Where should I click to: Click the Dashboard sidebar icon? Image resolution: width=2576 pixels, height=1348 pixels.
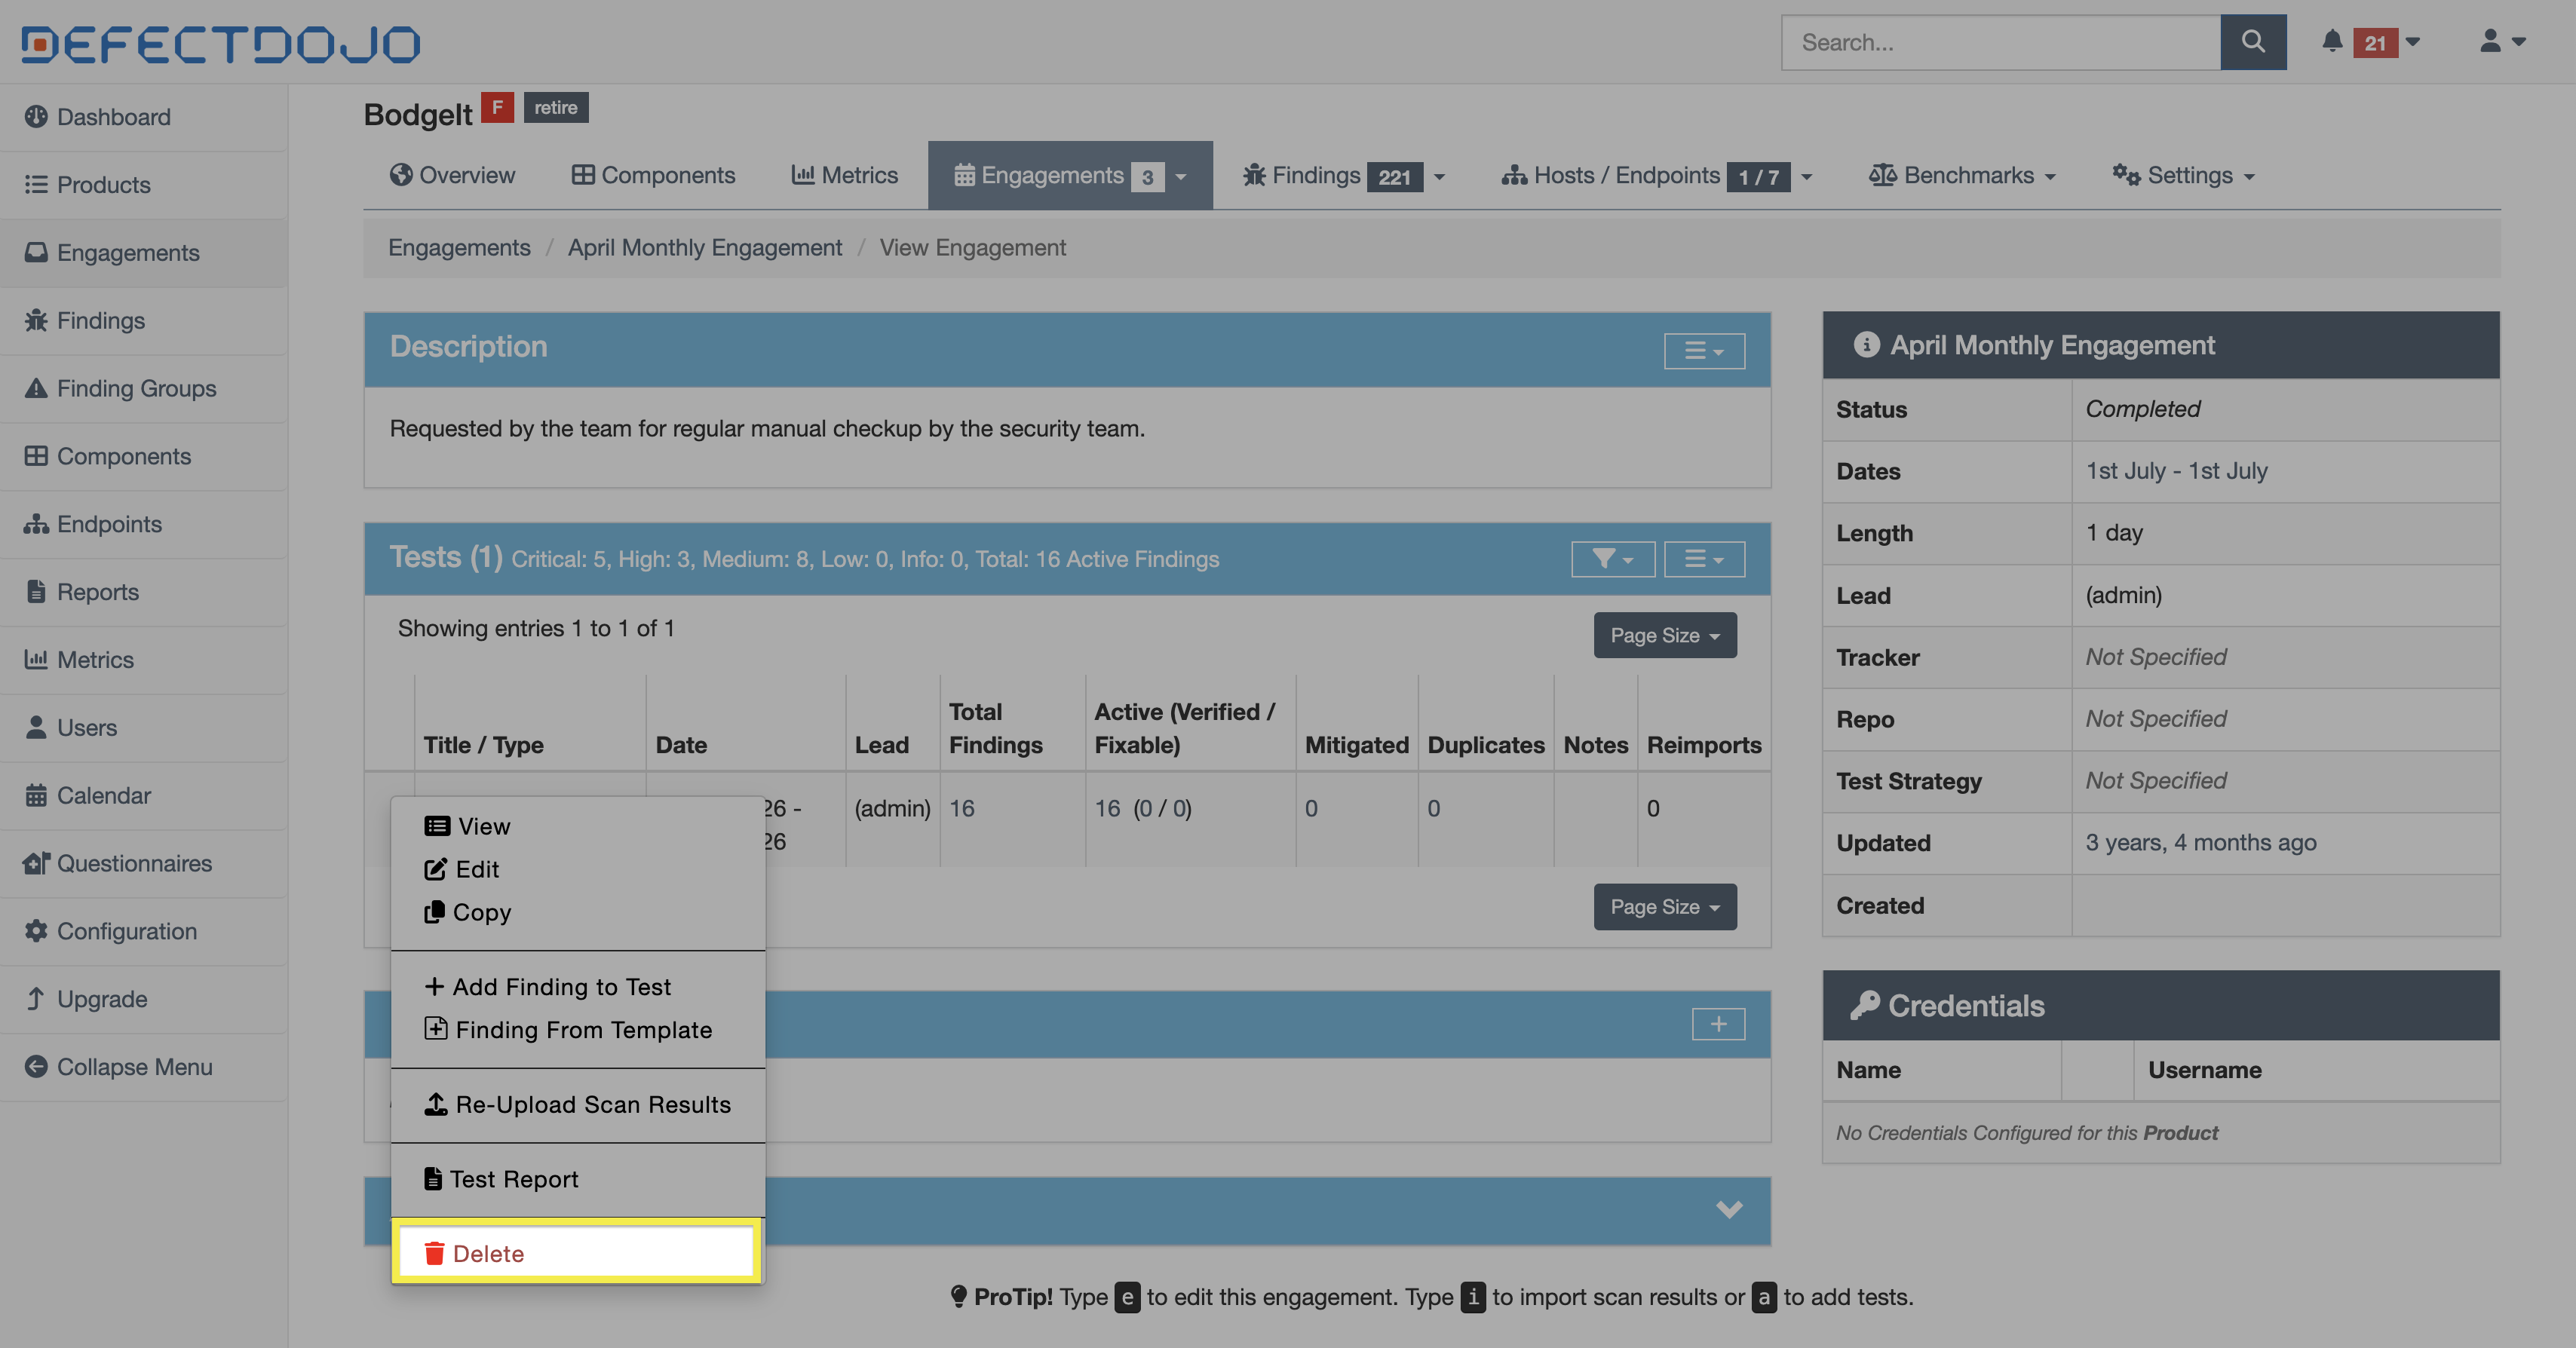36,117
